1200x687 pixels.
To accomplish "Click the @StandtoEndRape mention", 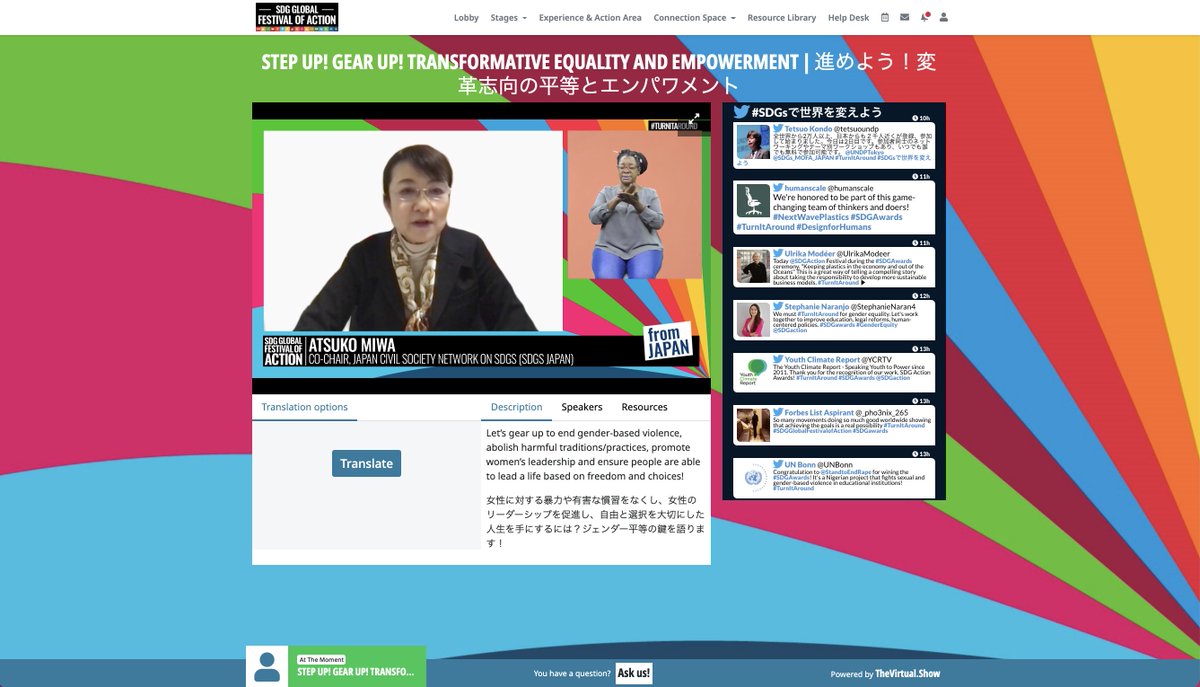I will pyautogui.click(x=847, y=472).
